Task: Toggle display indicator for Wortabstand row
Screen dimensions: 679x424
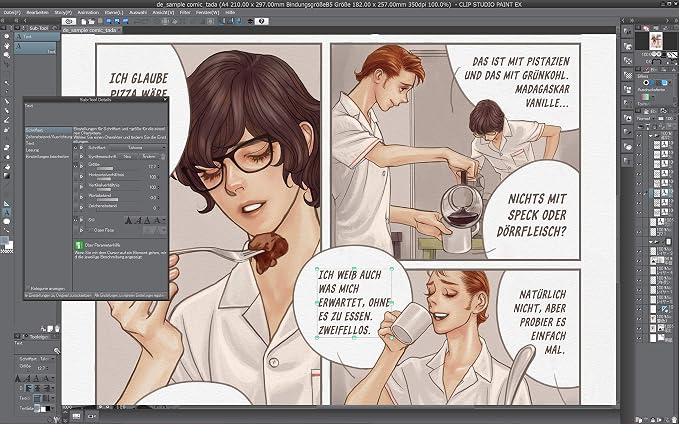Action: click(x=76, y=197)
